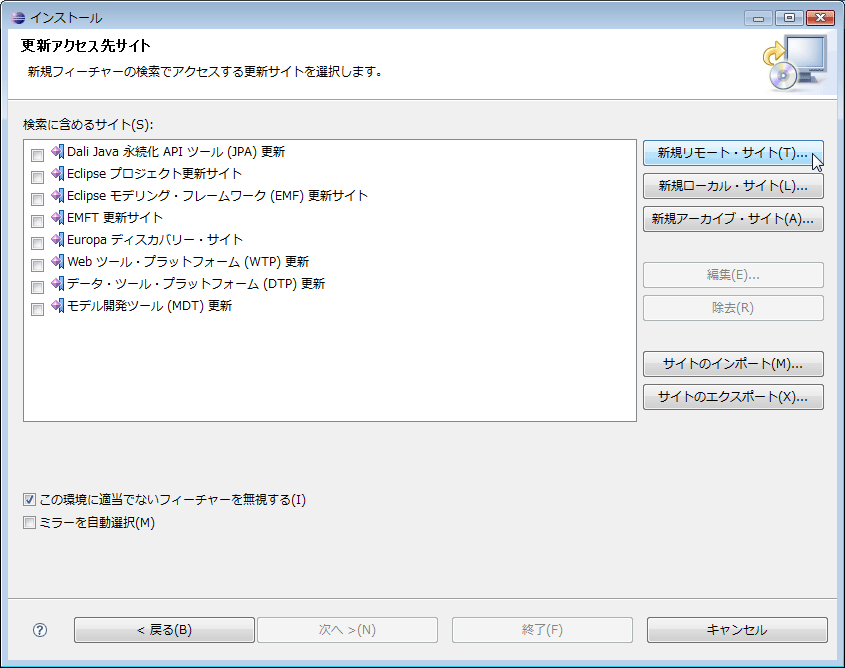Select モデル開発ツール (MDT) 更新 row text
Viewport: 845px width, 668px height.
tap(149, 307)
